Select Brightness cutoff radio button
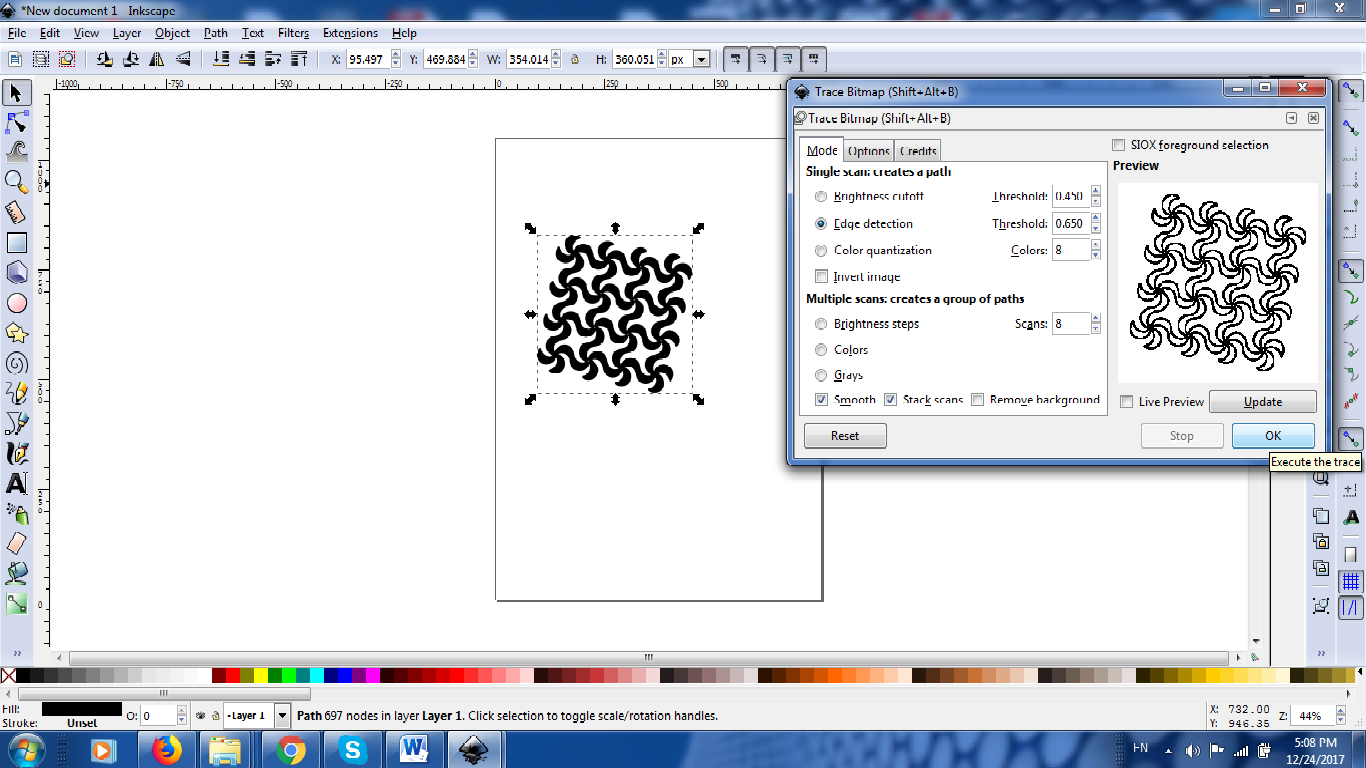 (821, 197)
